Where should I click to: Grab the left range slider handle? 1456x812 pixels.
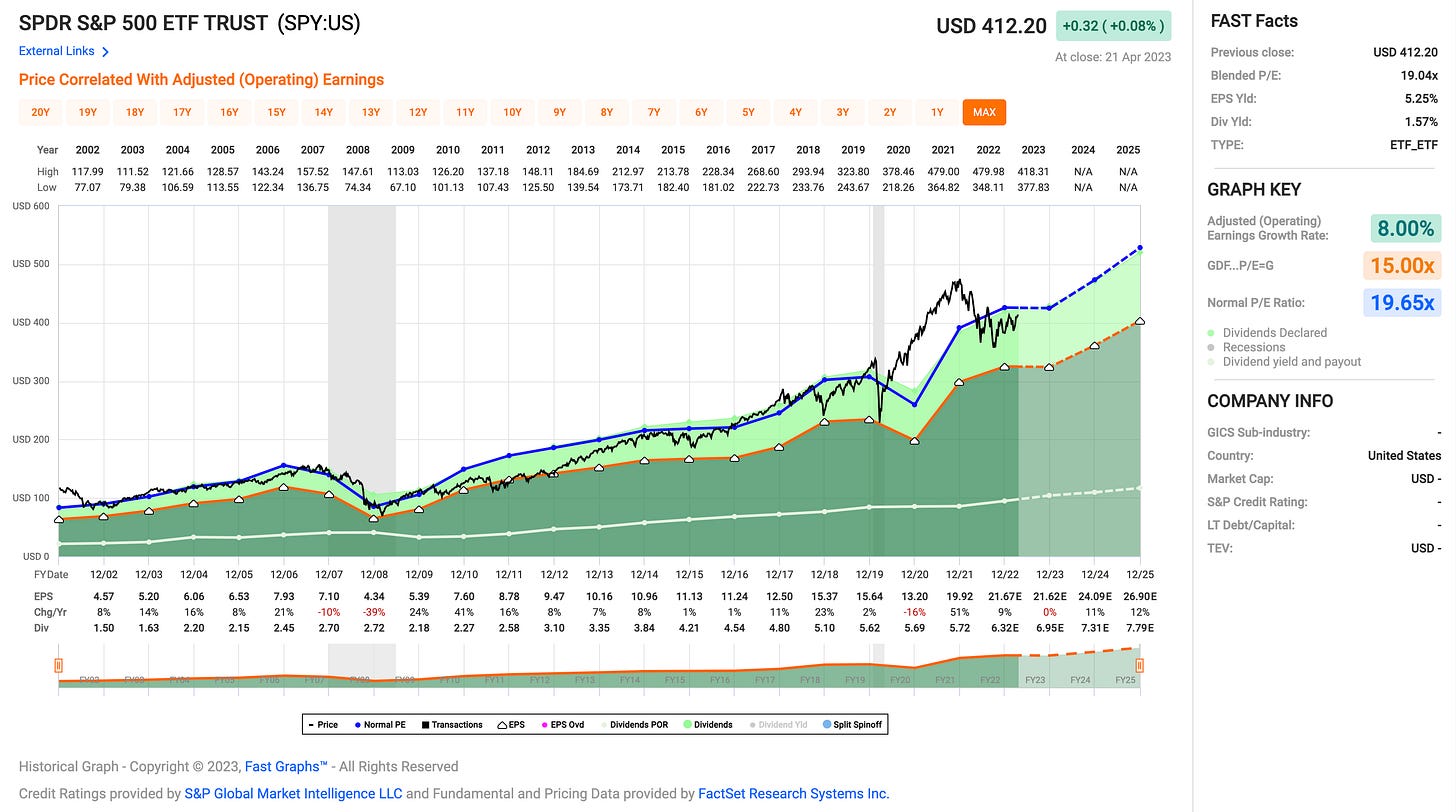(x=59, y=665)
